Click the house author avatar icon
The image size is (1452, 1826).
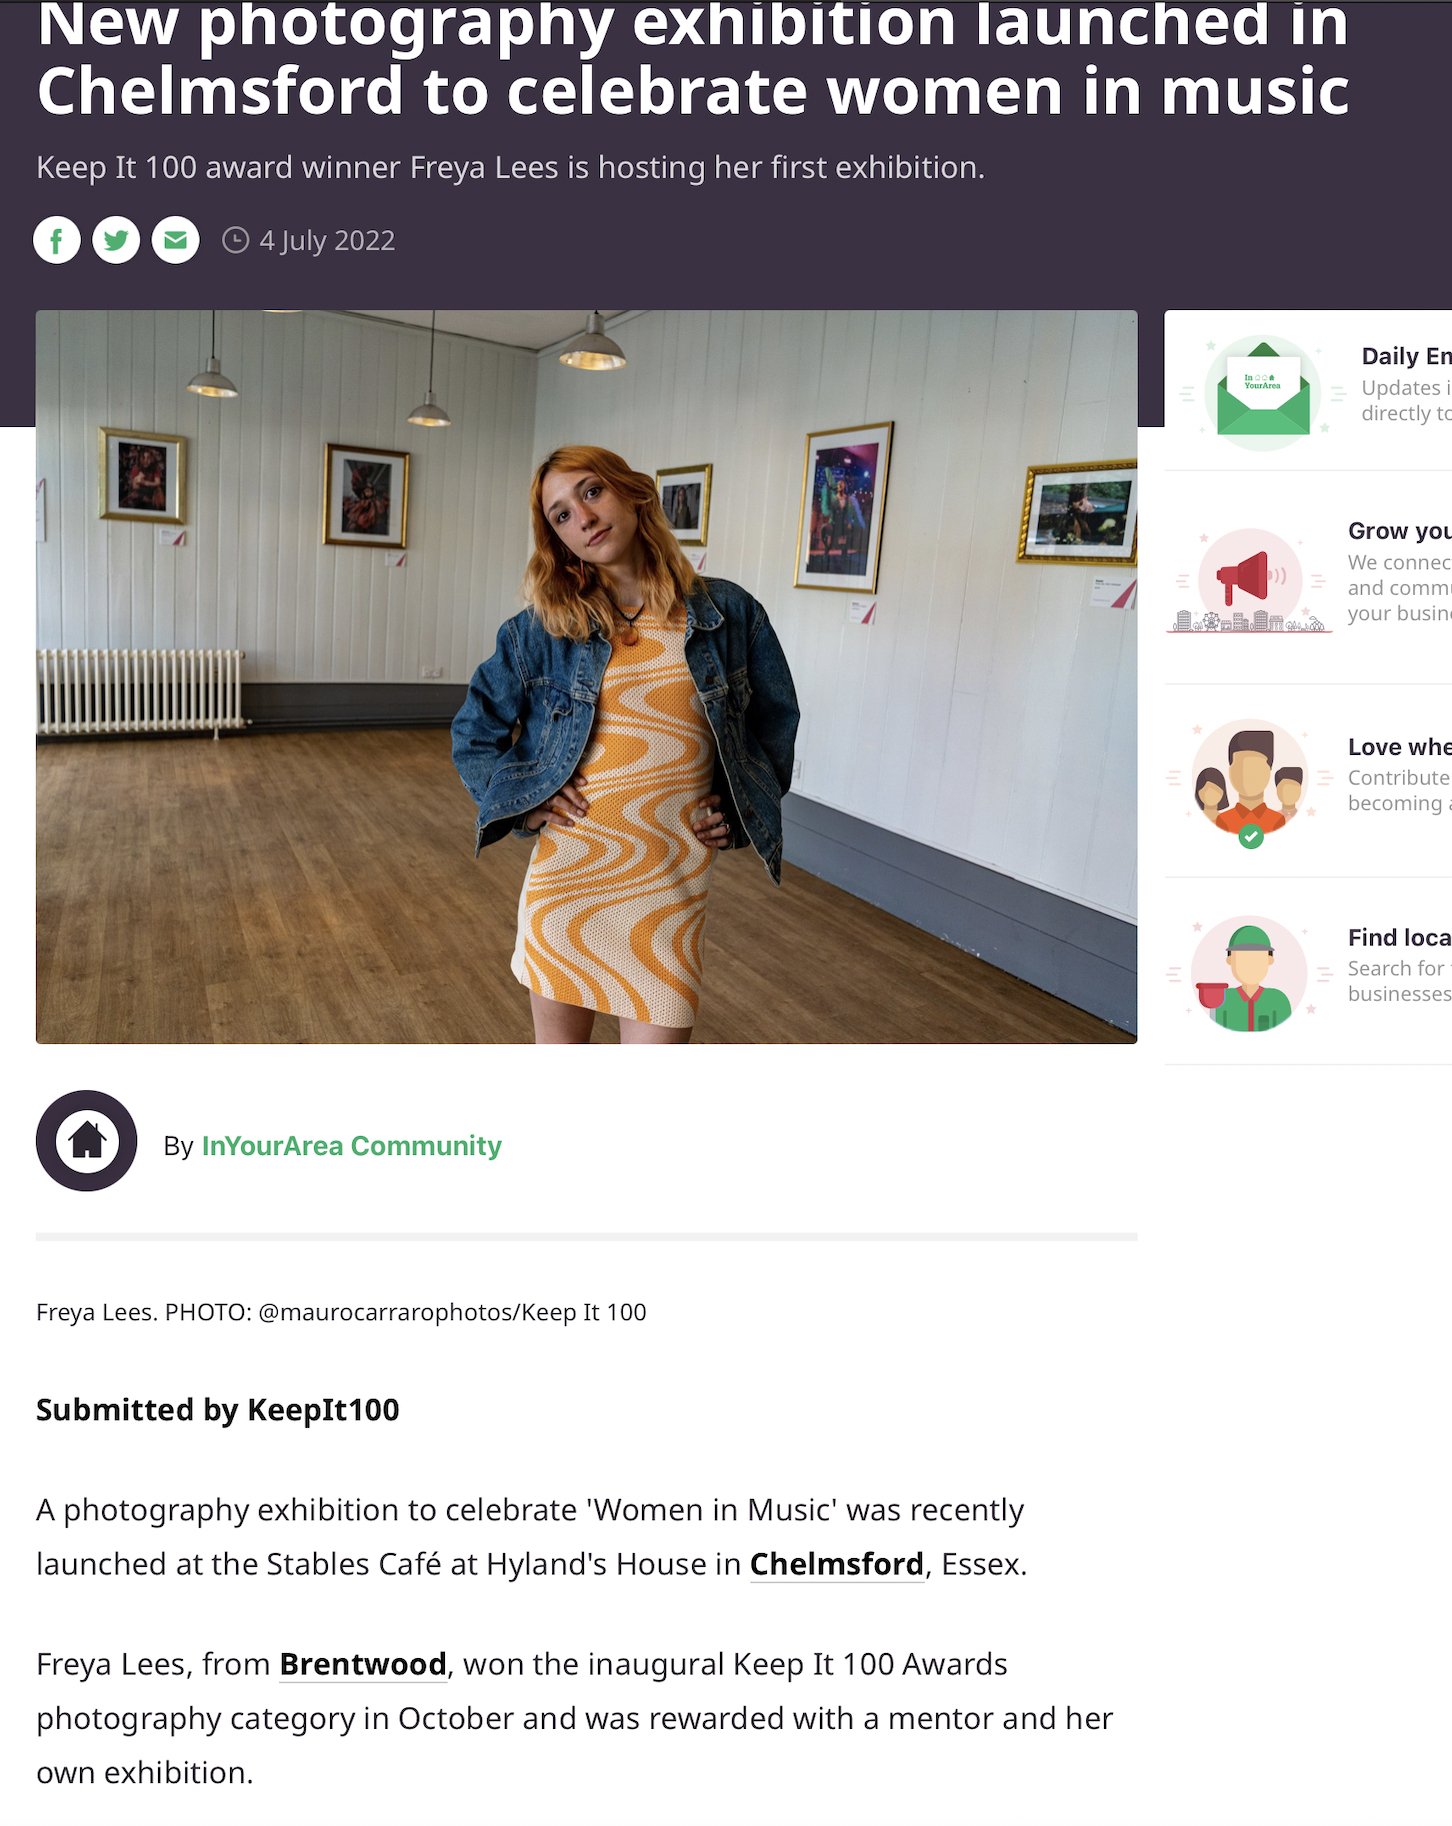[x=86, y=1141]
